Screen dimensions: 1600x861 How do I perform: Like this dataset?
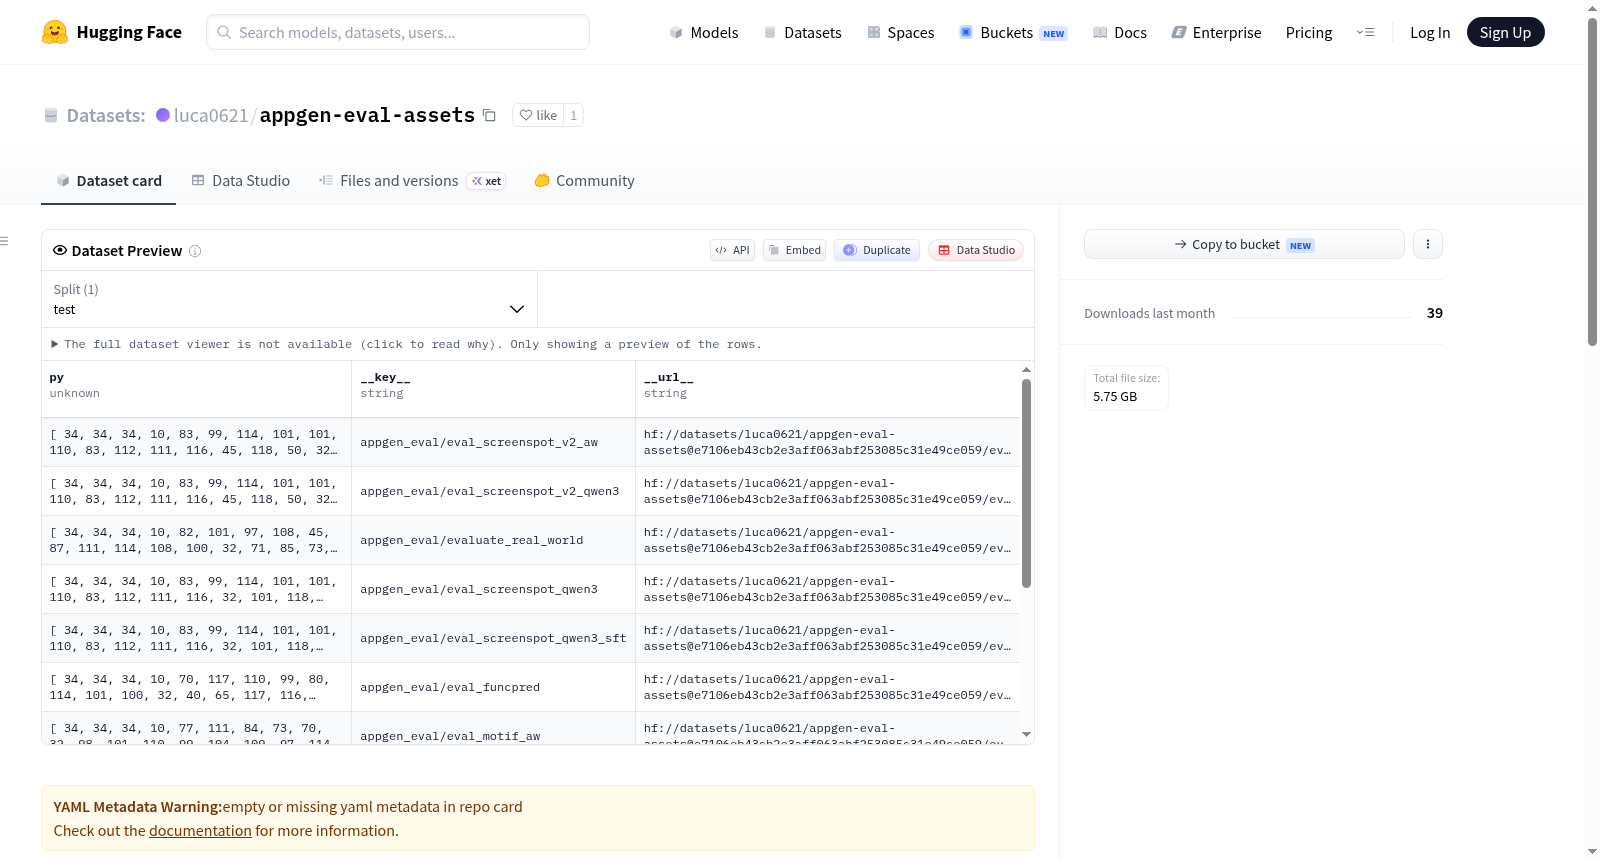pyautogui.click(x=538, y=115)
